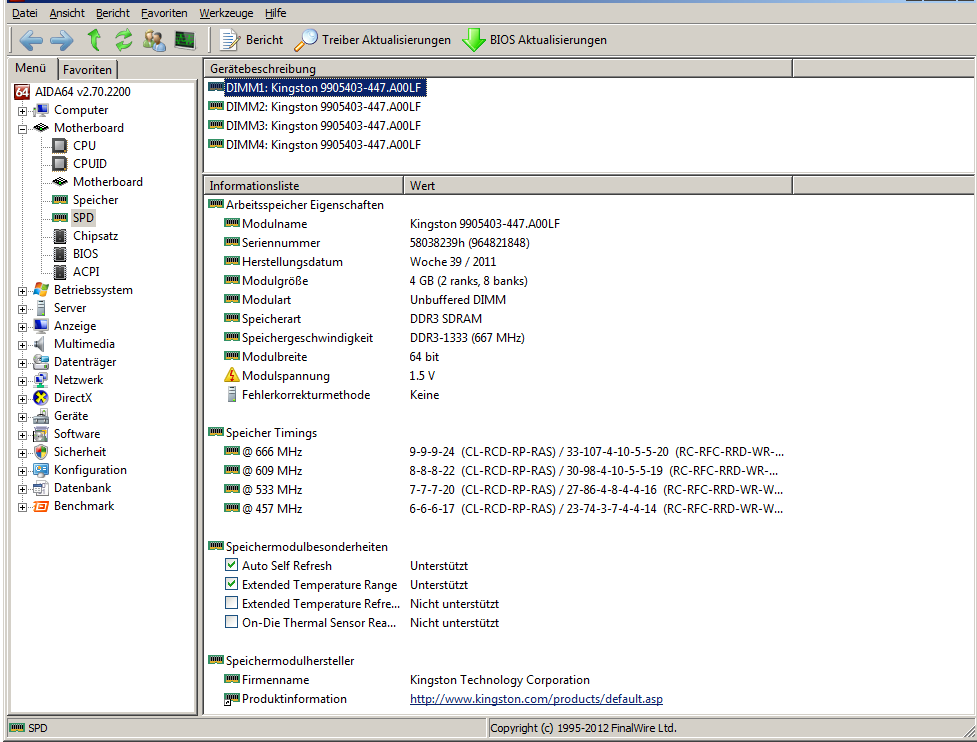Click the Software category icon
Viewport: 977px width, 742px height.
click(x=41, y=434)
